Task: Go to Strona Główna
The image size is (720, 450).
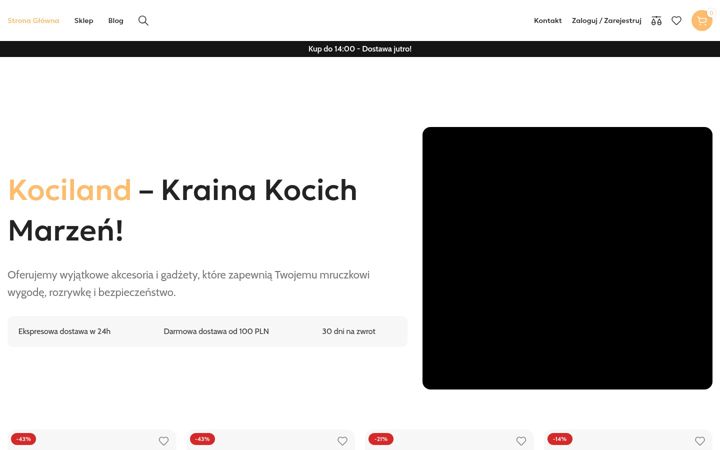Action: tap(34, 21)
